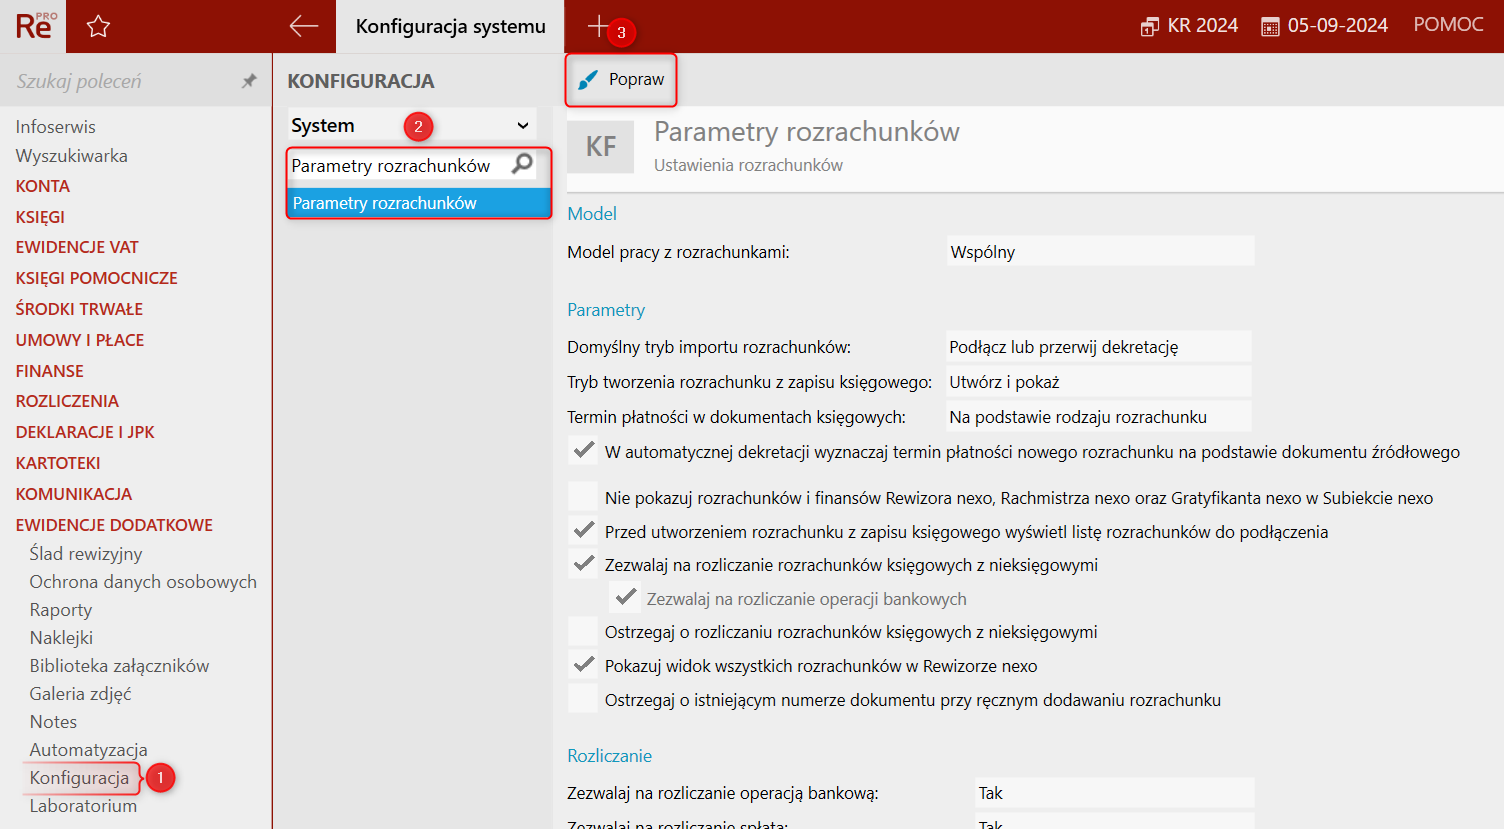Open the Model pracy z rozrachunkami field

tap(1100, 252)
